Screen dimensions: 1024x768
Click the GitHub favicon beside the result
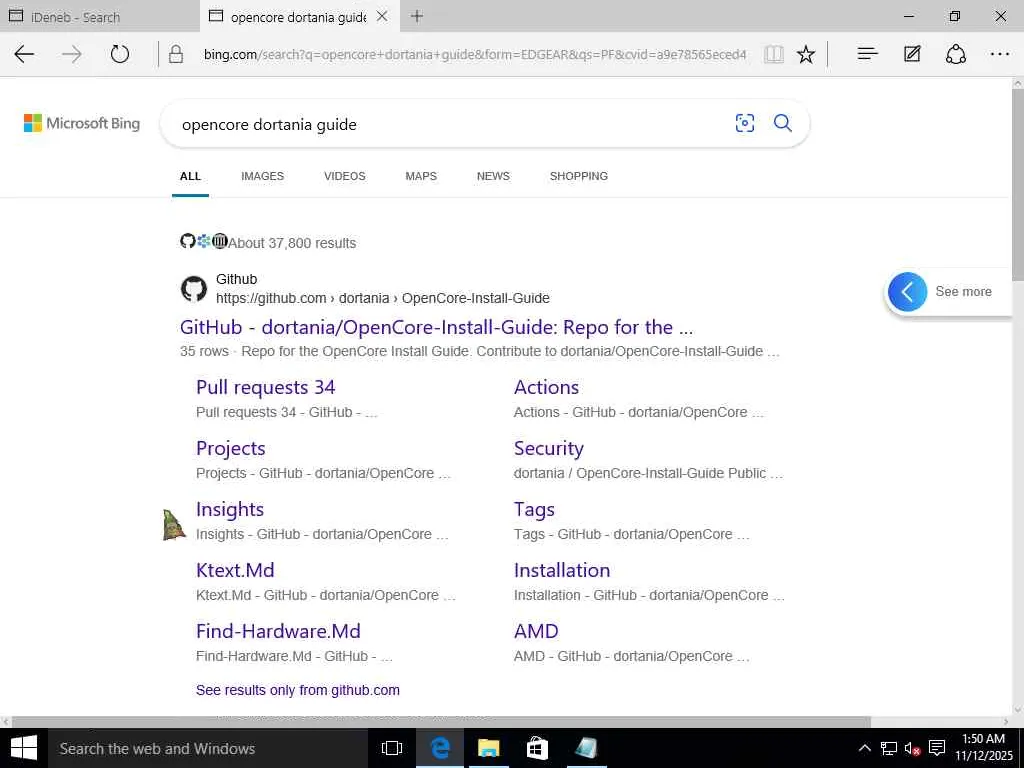(194, 289)
